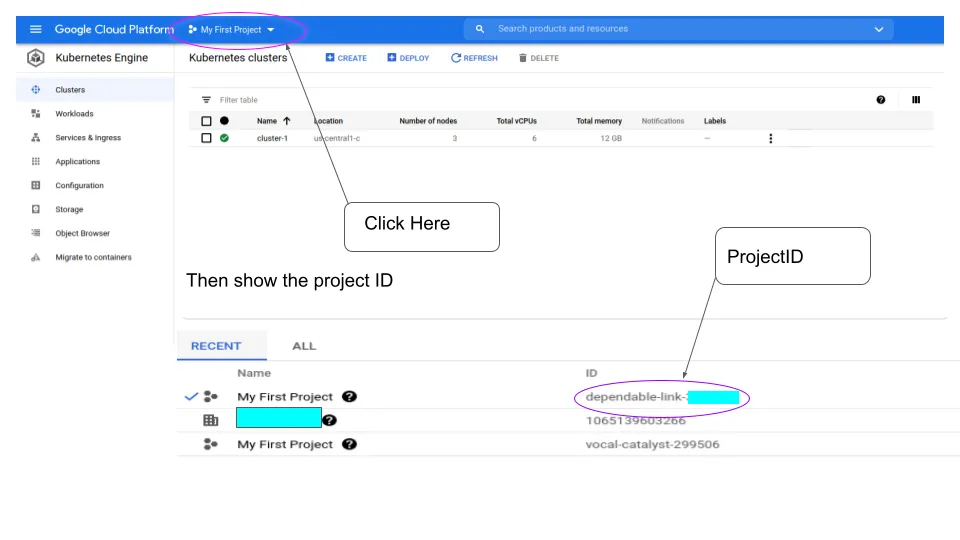The height and width of the screenshot is (540, 960).
Task: Switch to the ALL tab
Action: [x=304, y=346]
